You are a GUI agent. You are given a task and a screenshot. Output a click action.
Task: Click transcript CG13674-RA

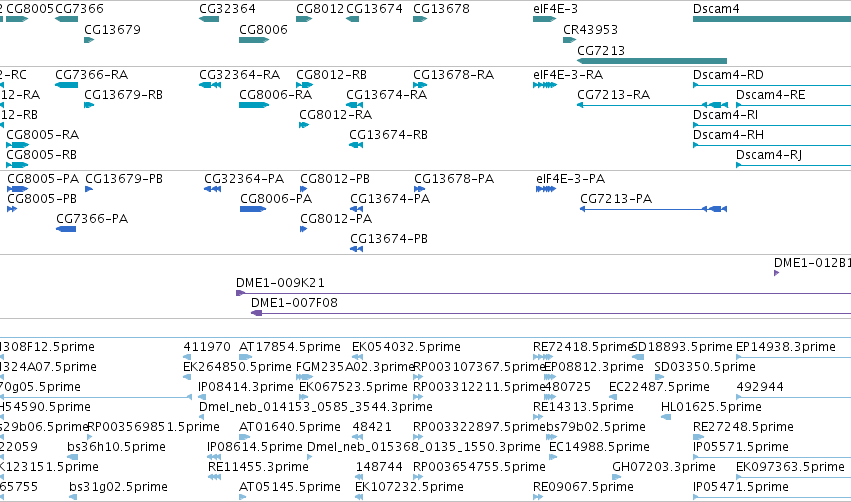(x=387, y=94)
